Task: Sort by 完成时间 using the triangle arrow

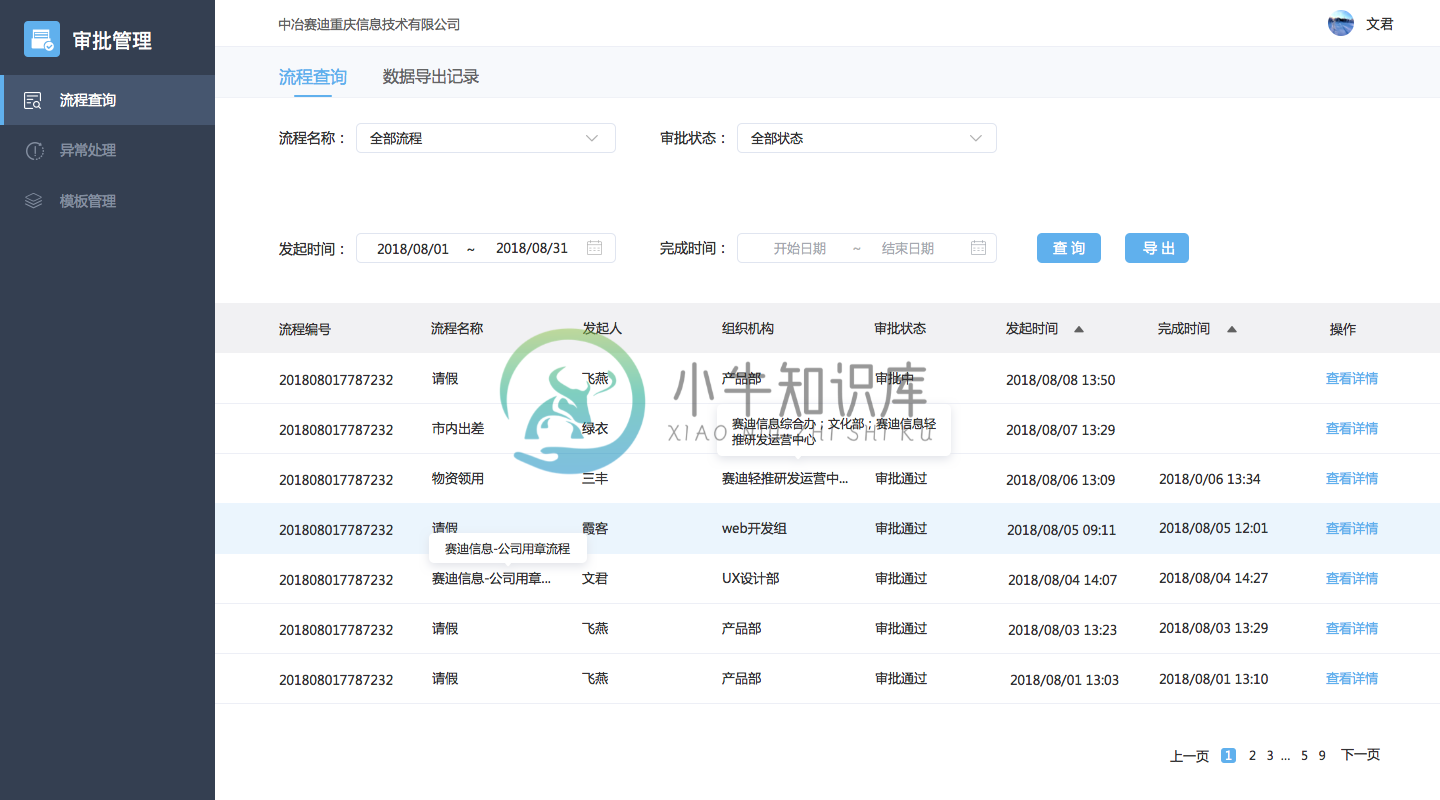Action: [1232, 329]
